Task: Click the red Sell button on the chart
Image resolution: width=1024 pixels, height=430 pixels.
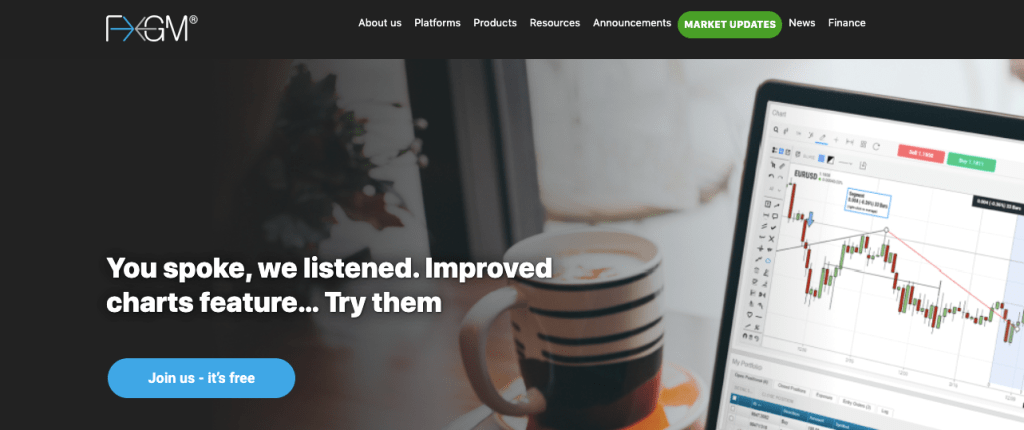Action: pos(920,154)
